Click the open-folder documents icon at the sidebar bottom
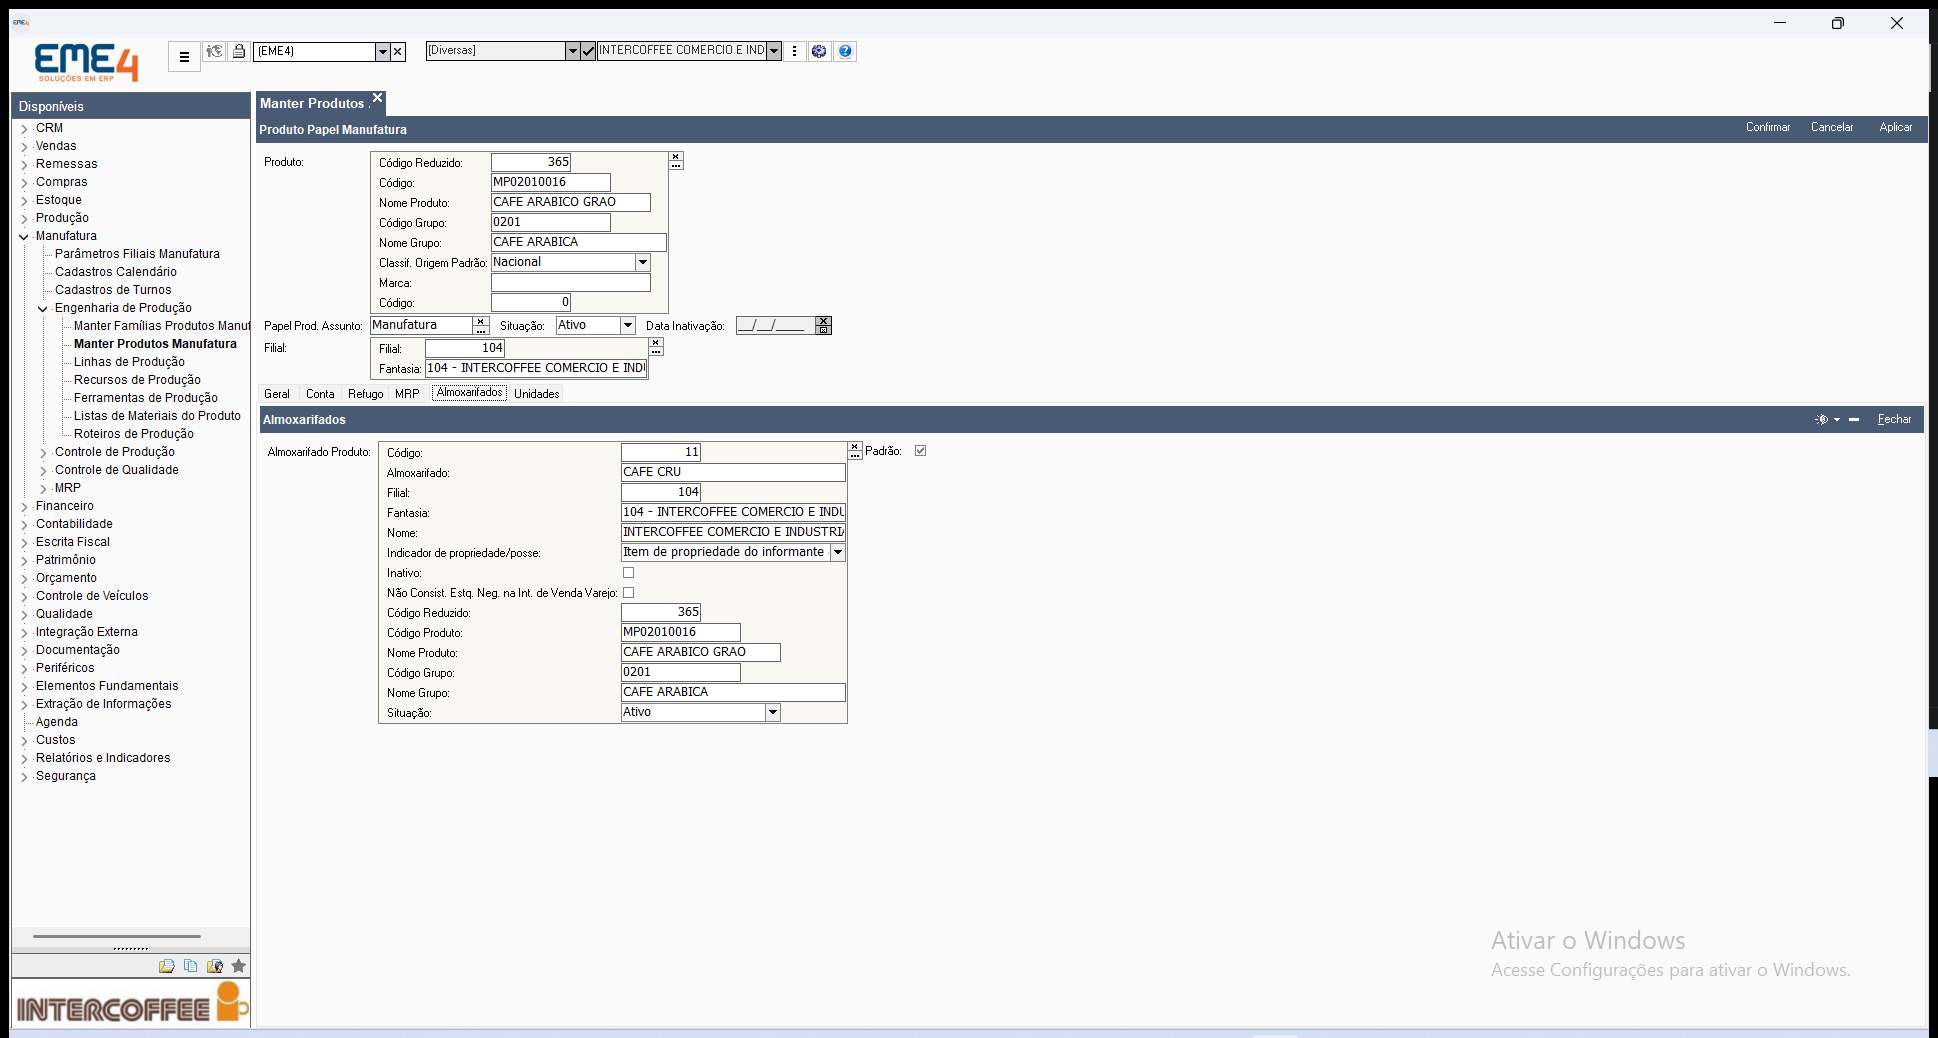Viewport: 1938px width, 1038px height. coord(166,966)
